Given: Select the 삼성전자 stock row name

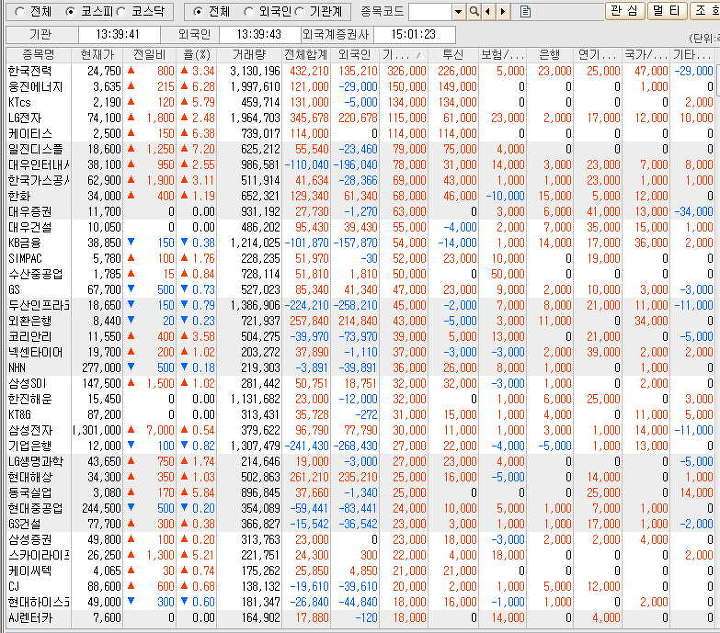Looking at the screenshot, I should [x=30, y=430].
